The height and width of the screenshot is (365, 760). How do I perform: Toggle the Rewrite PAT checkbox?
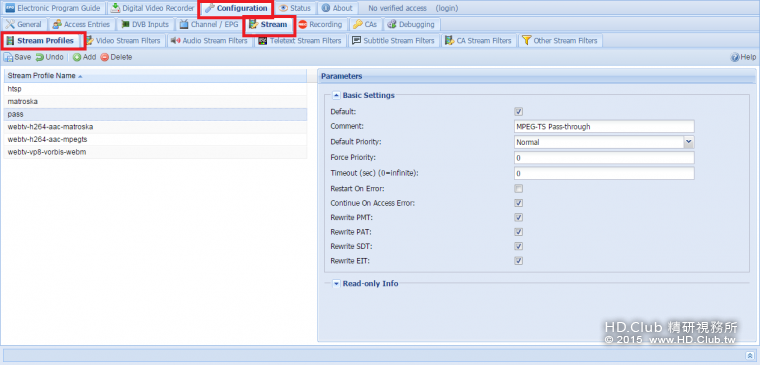click(x=519, y=232)
